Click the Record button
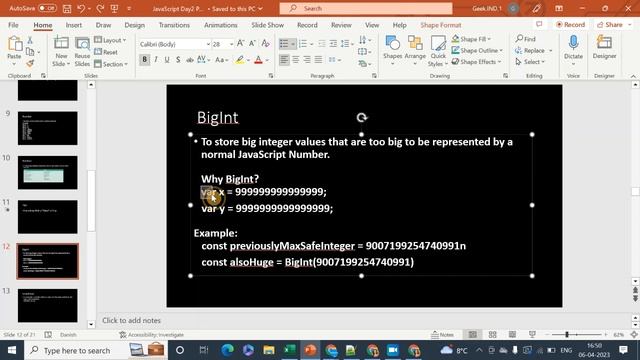Image resolution: width=640 pixels, height=360 pixels. coord(570,24)
